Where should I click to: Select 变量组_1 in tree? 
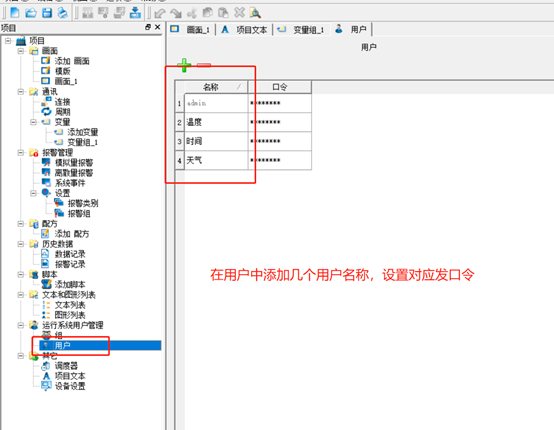(x=82, y=142)
